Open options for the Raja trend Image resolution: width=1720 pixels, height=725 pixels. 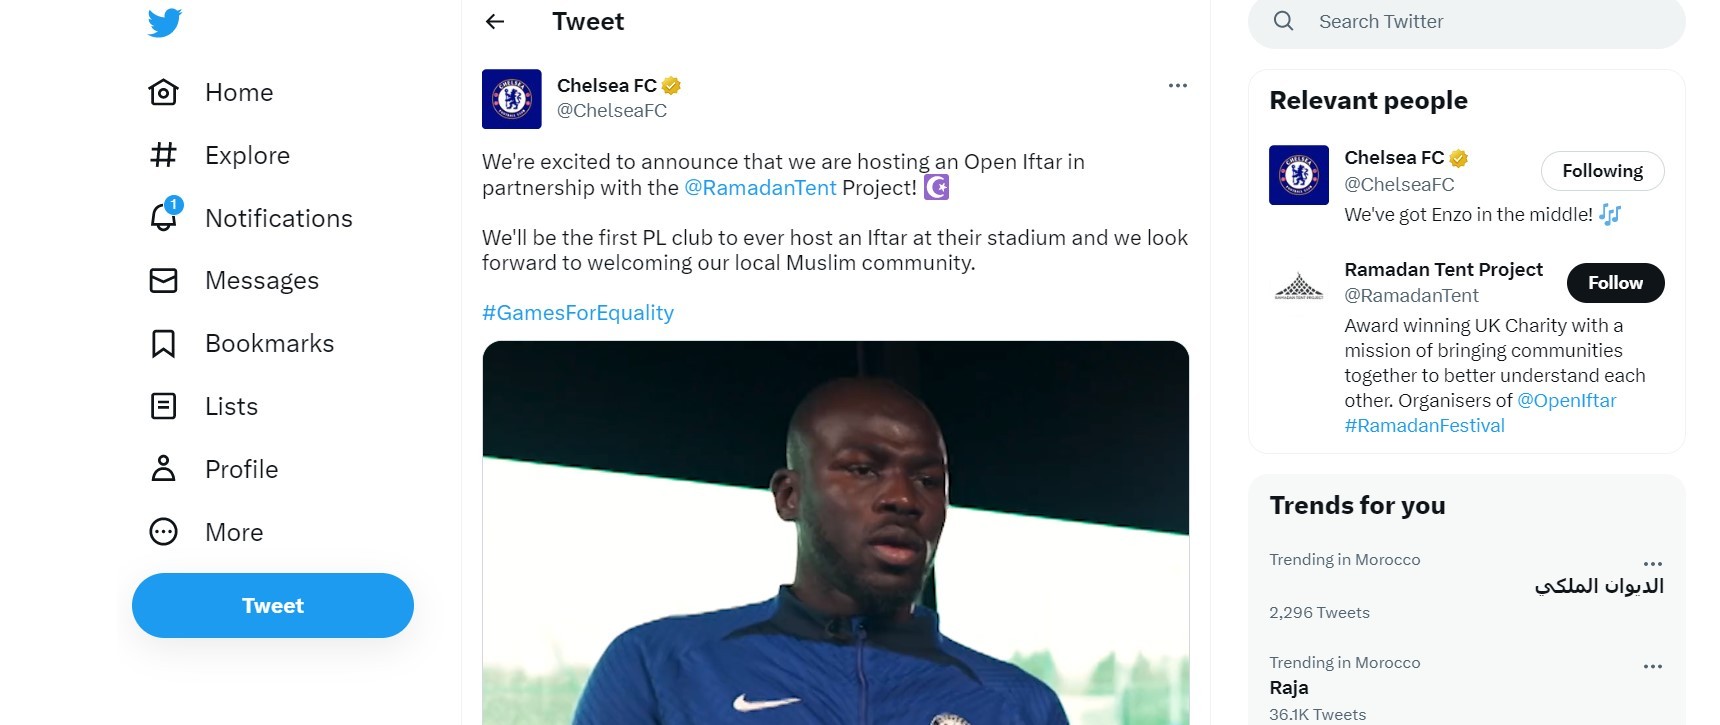[1652, 666]
